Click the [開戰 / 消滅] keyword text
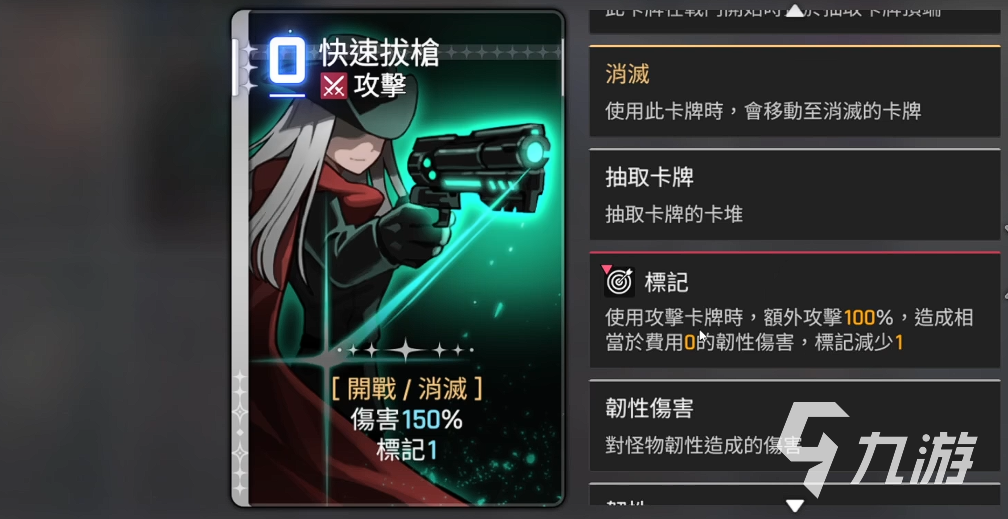Screen dimensions: 1008x519 407,388
